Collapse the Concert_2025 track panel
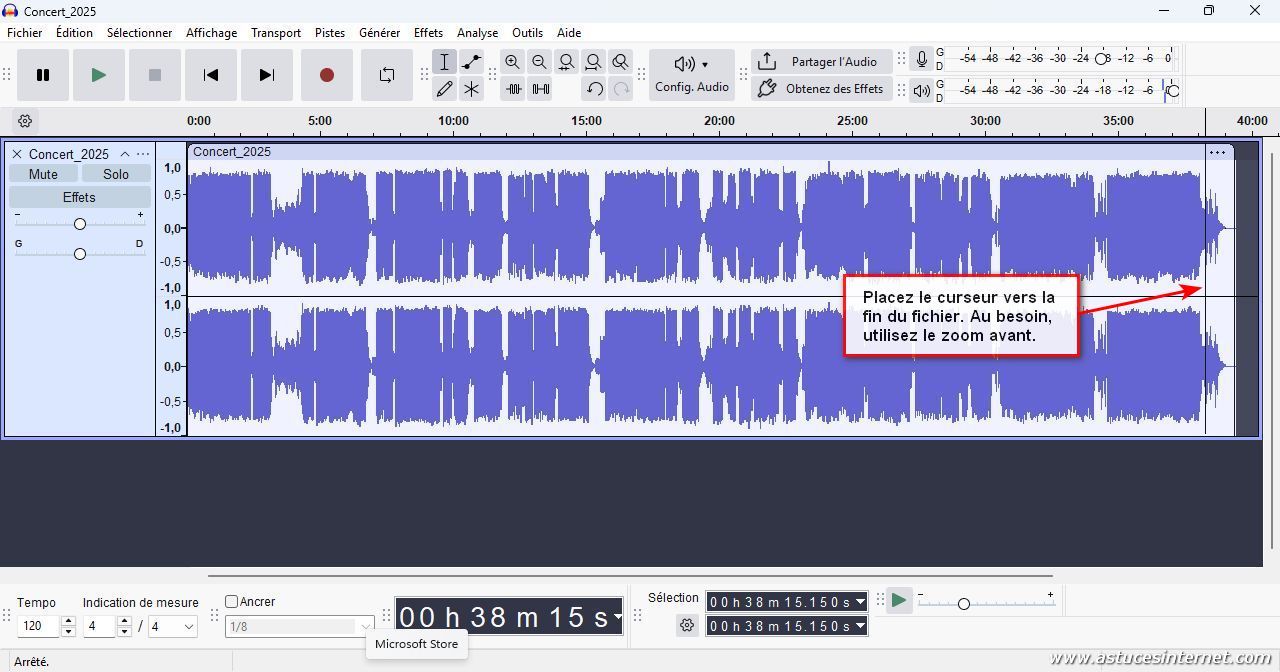Image resolution: width=1280 pixels, height=672 pixels. tap(125, 154)
